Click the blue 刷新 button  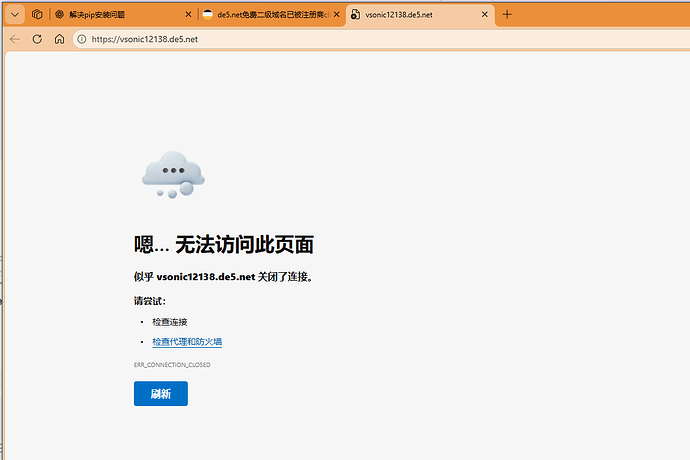click(161, 394)
